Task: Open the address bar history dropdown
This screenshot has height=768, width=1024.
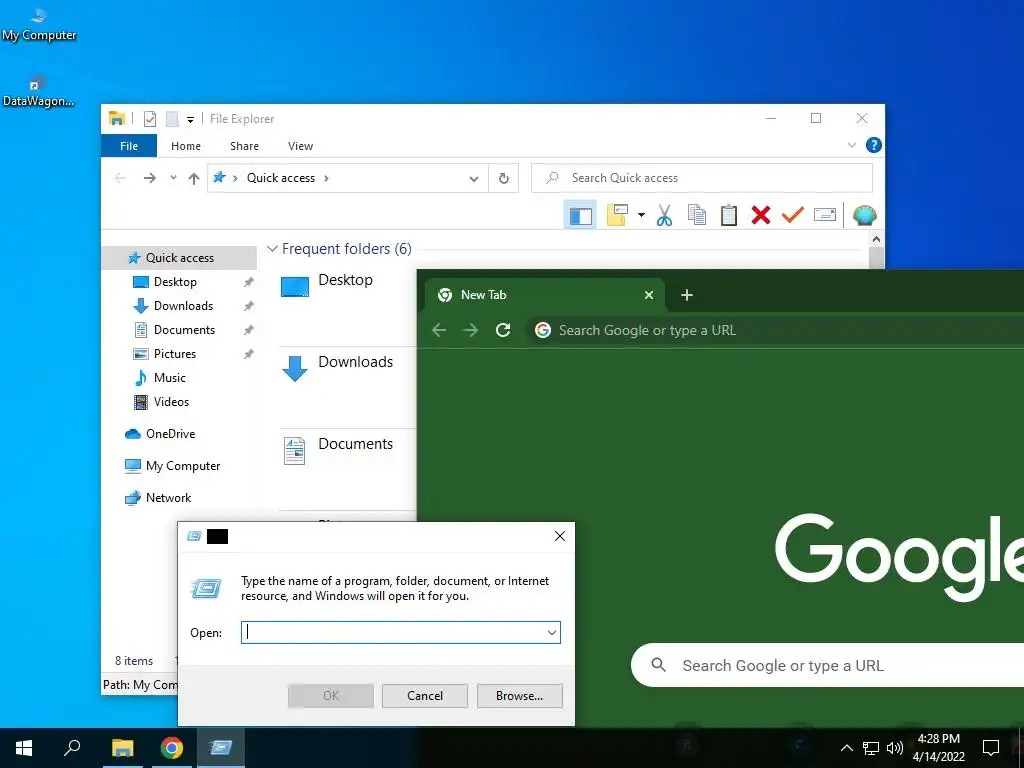Action: [473, 178]
